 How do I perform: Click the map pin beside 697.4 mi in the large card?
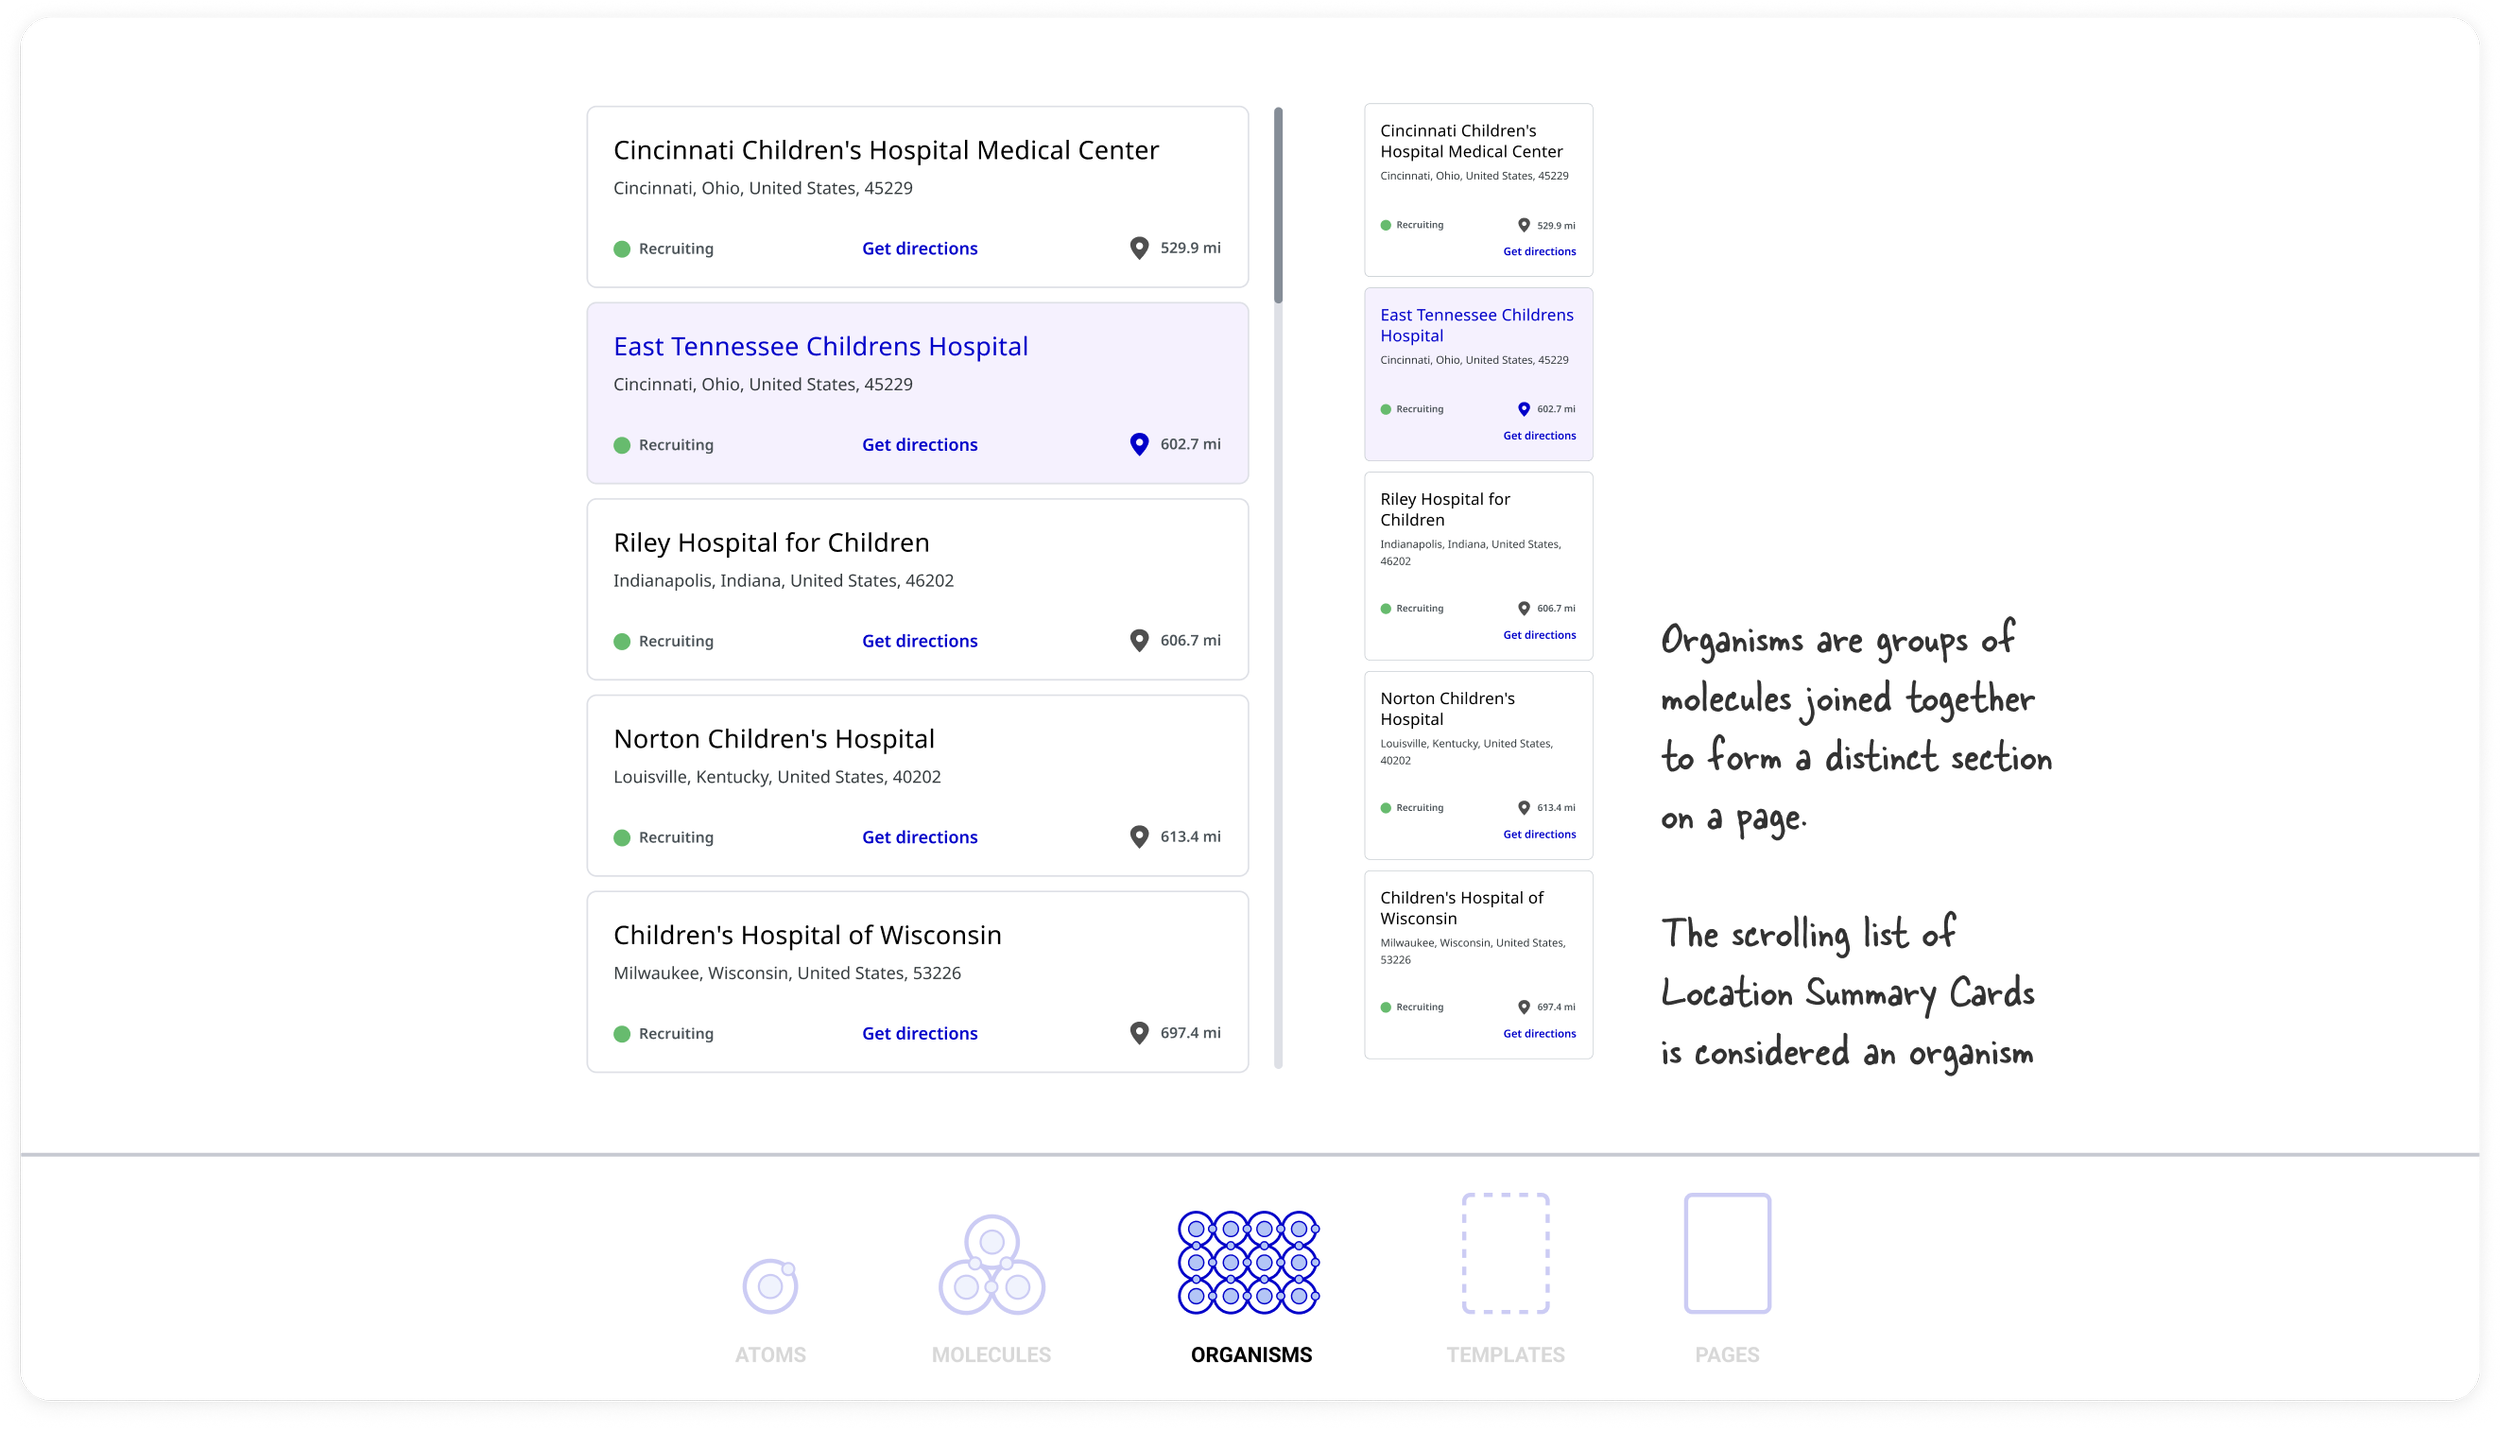coord(1139,1033)
